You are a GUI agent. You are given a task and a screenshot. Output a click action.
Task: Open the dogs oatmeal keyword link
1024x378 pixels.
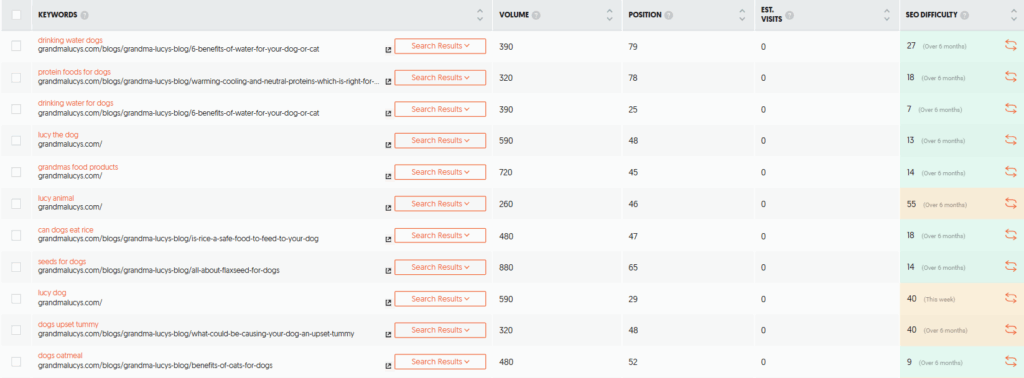point(60,355)
